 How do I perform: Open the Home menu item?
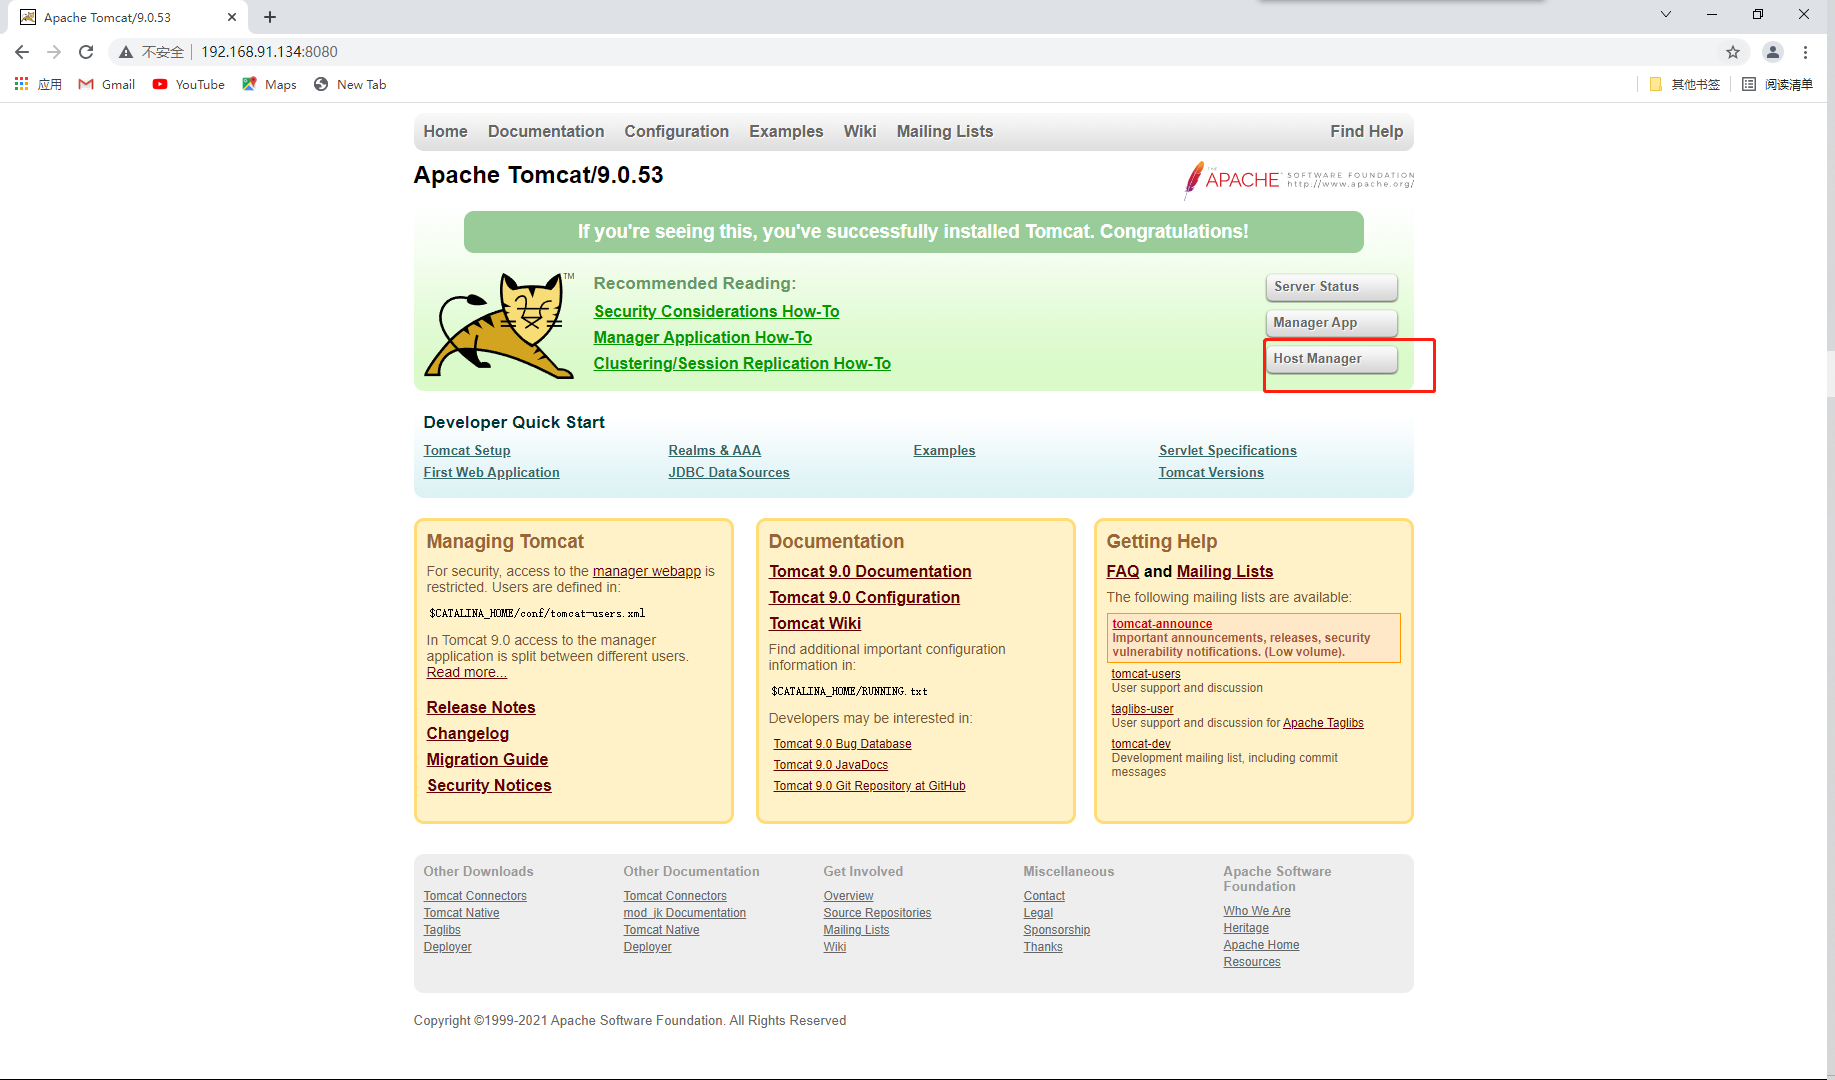pyautogui.click(x=445, y=132)
